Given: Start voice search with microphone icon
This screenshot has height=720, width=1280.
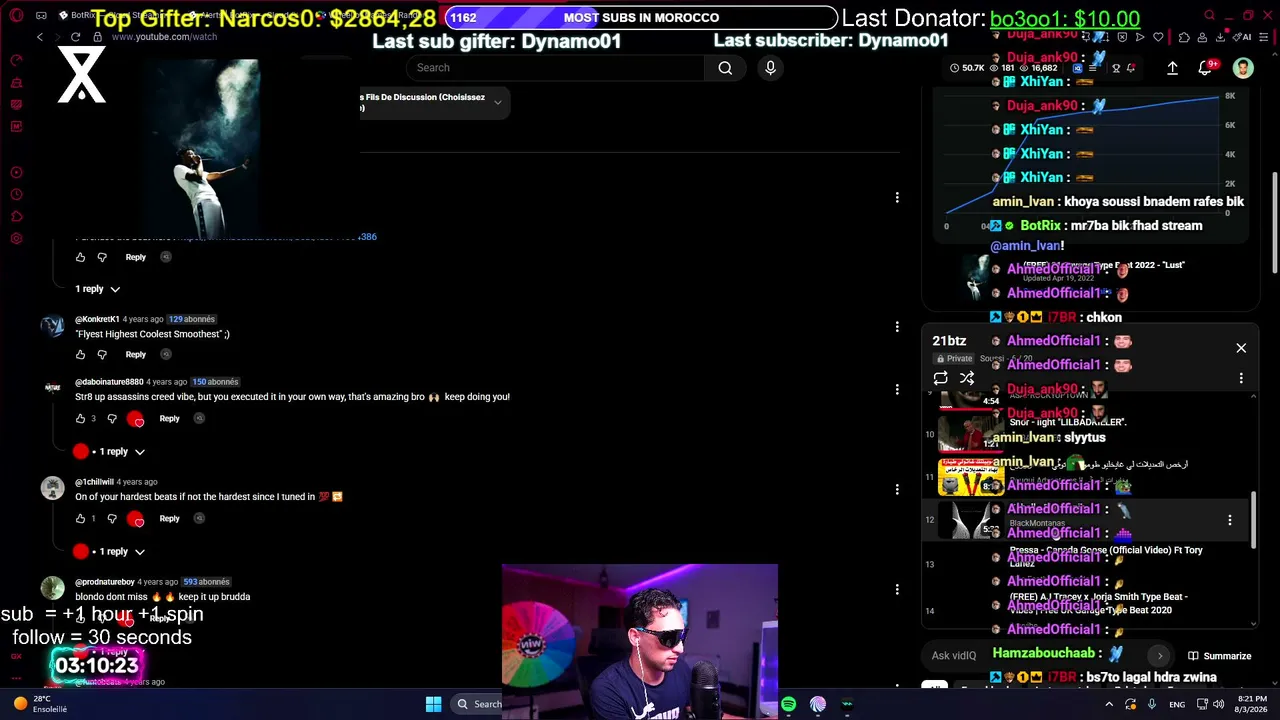Looking at the screenshot, I should [770, 68].
